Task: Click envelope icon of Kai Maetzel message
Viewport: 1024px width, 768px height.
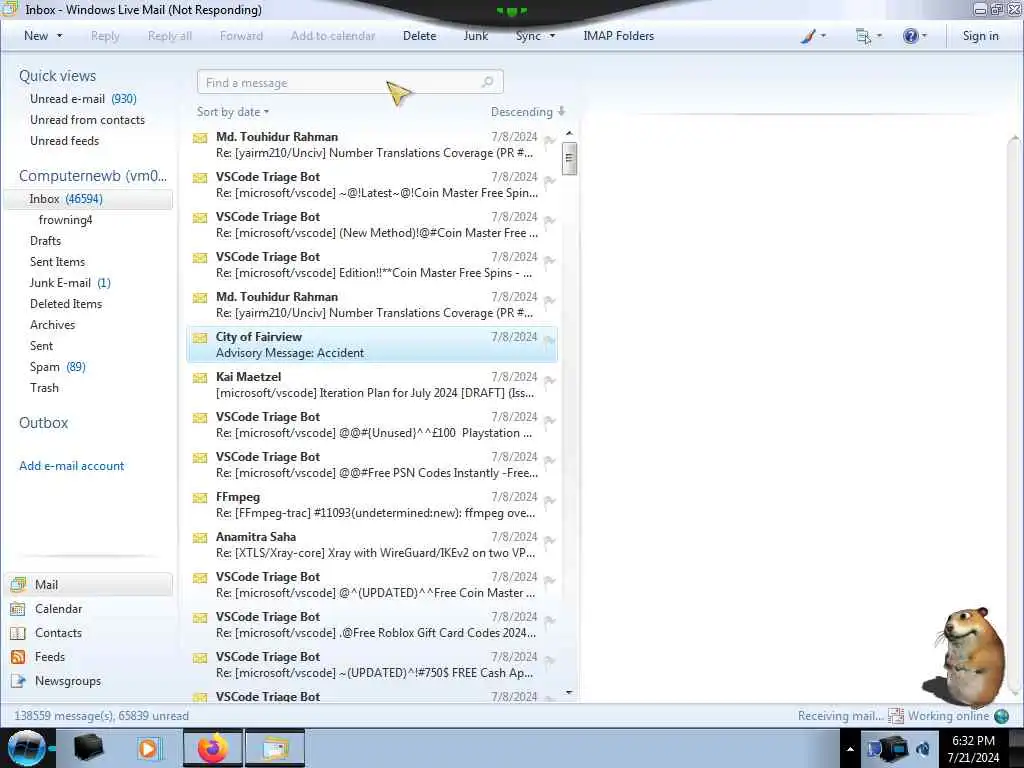Action: coord(200,377)
